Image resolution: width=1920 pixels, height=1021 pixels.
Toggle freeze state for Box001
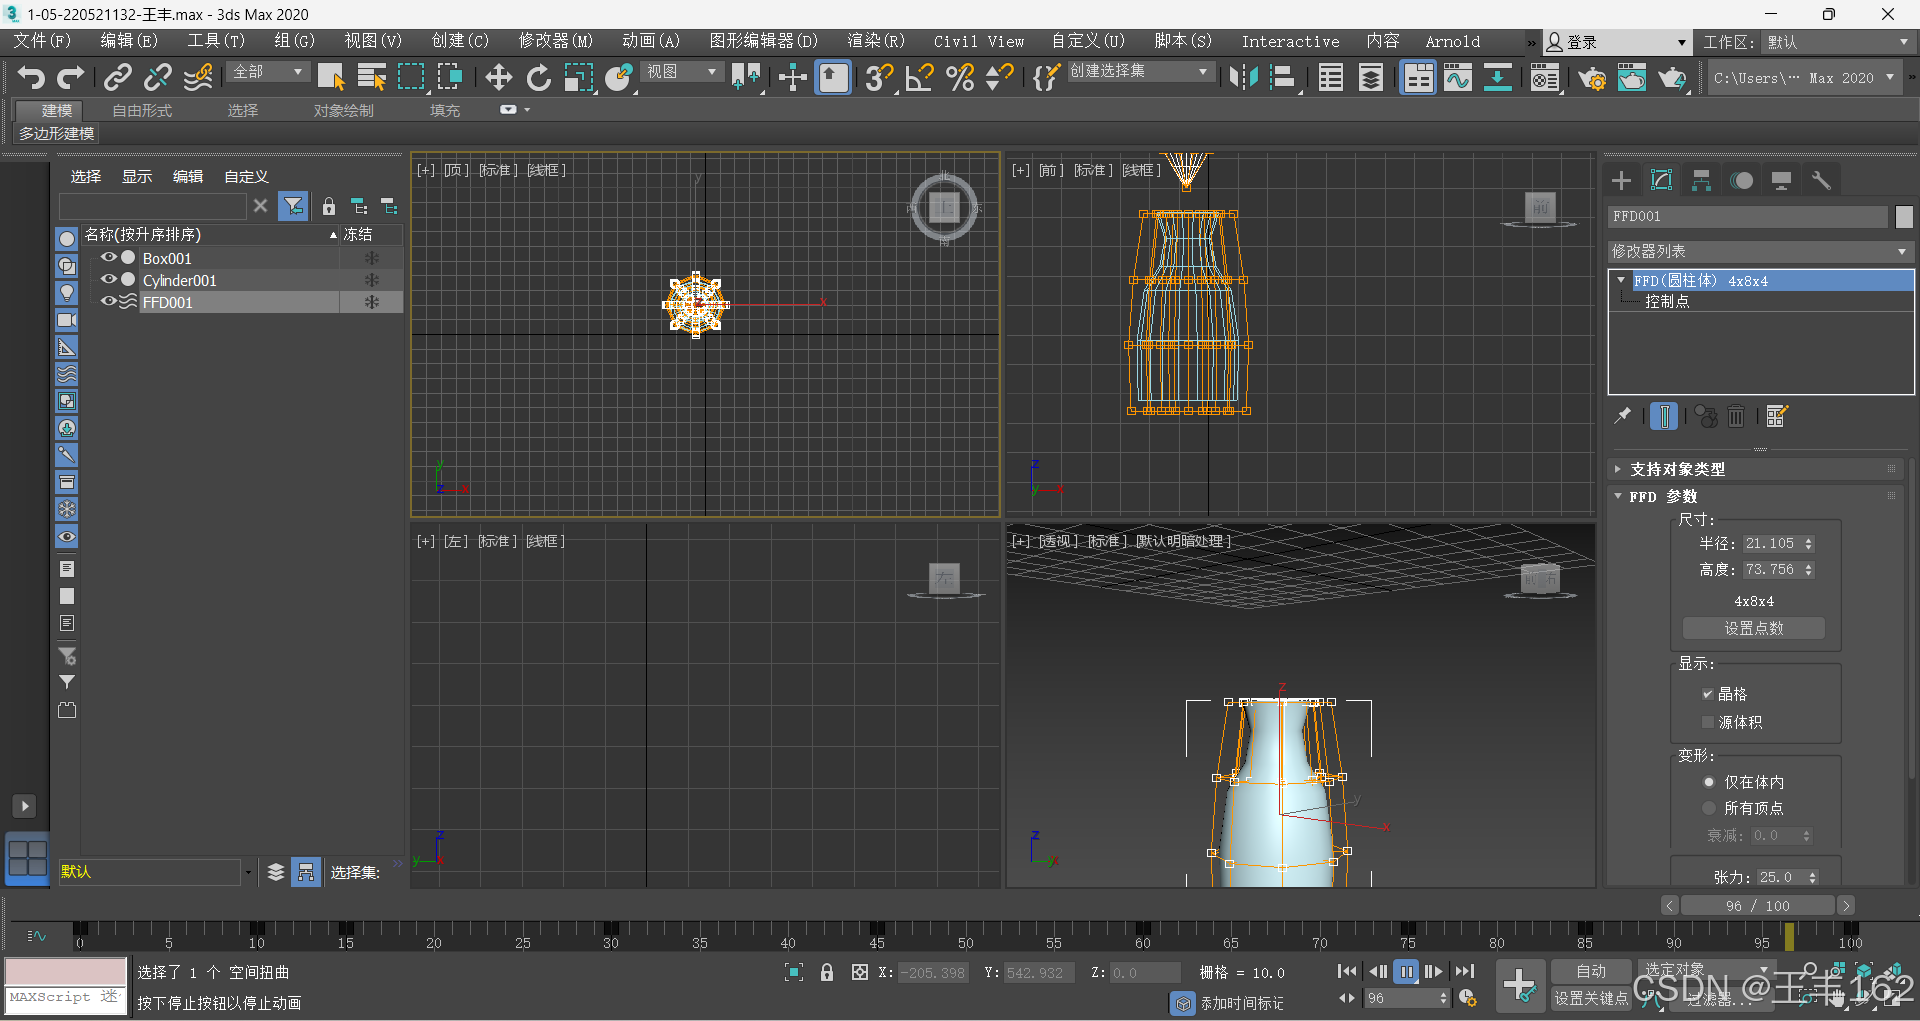(x=372, y=258)
